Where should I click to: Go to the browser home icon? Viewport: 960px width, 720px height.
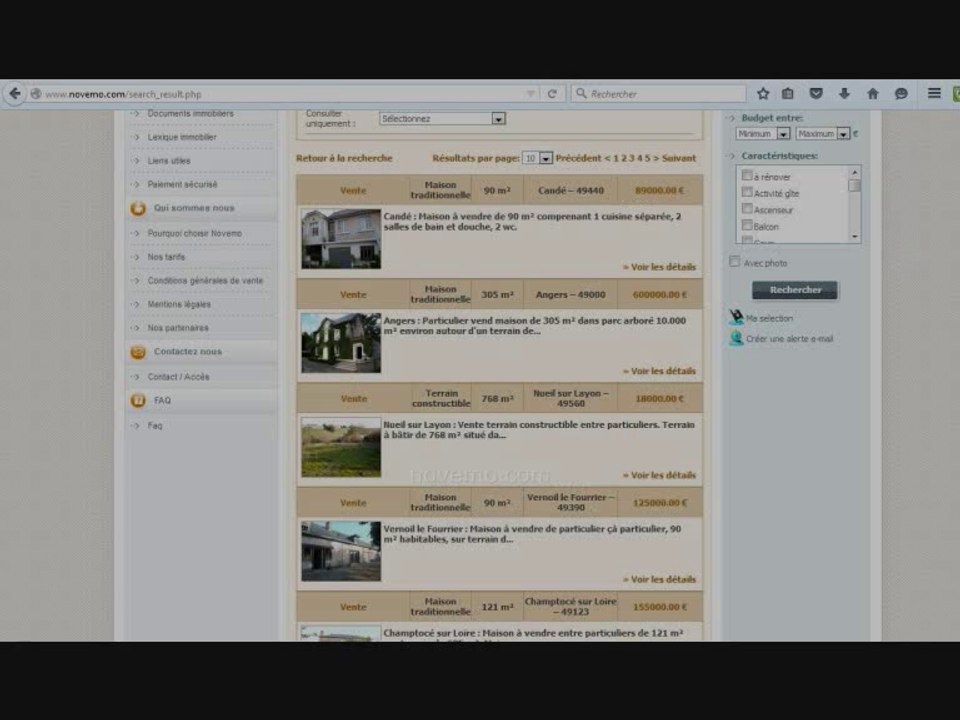click(x=872, y=94)
